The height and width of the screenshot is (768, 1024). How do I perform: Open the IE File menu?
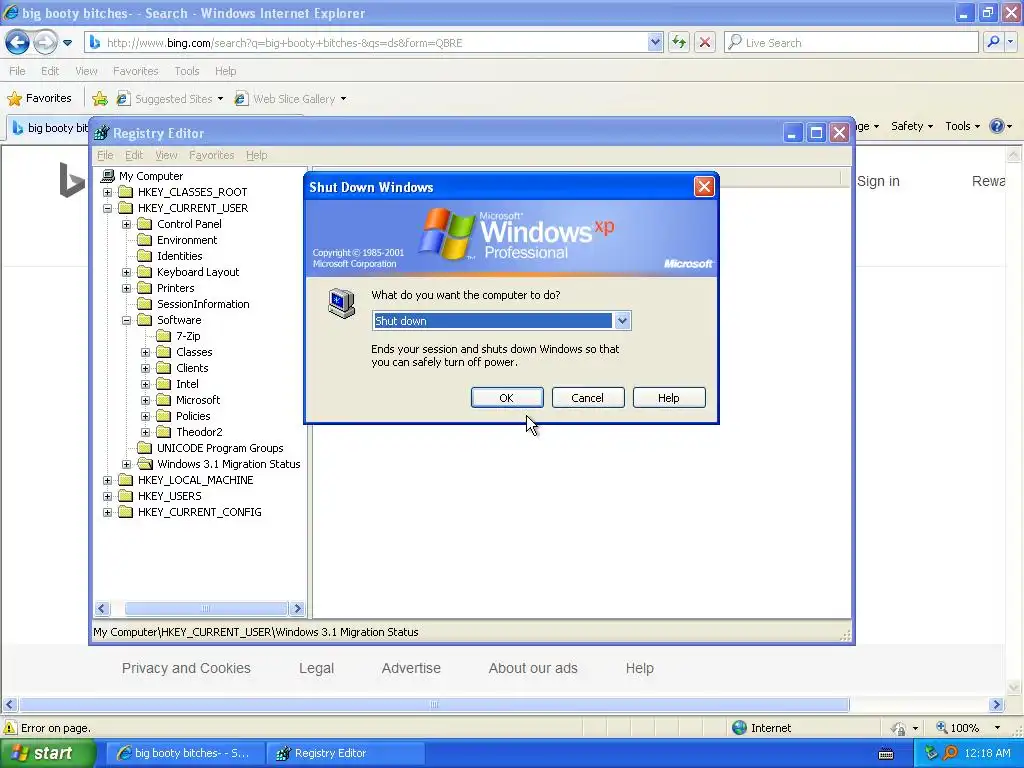coord(18,71)
